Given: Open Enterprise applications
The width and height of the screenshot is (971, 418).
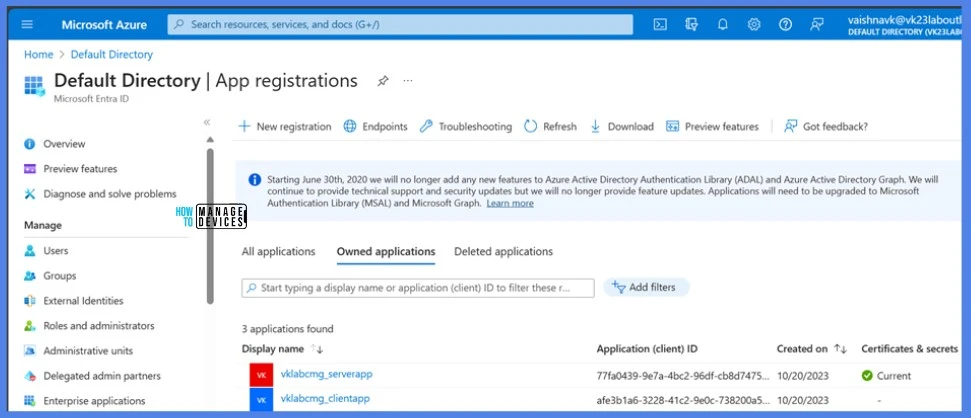Looking at the screenshot, I should (94, 401).
